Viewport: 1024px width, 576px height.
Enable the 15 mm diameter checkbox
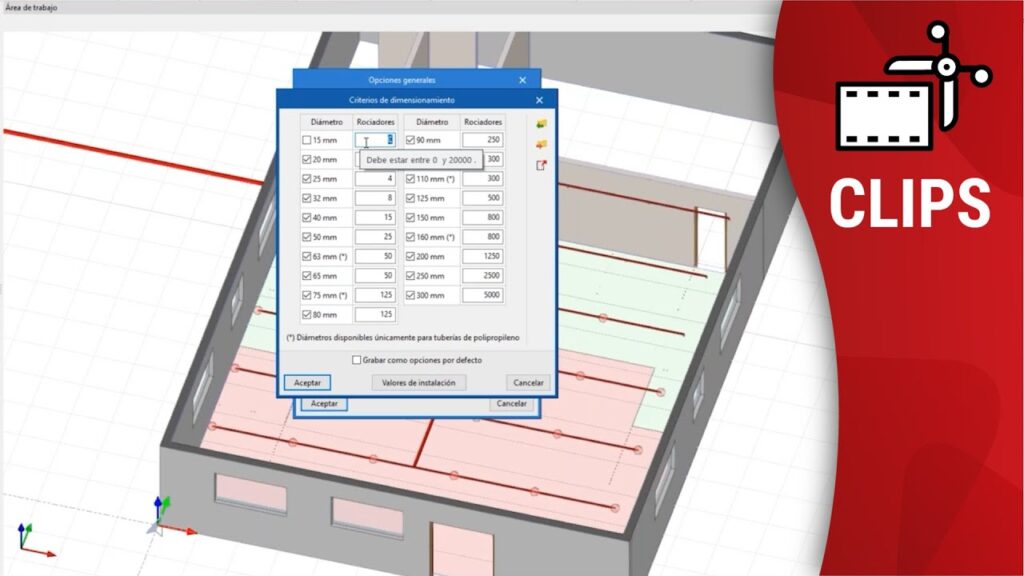(307, 141)
